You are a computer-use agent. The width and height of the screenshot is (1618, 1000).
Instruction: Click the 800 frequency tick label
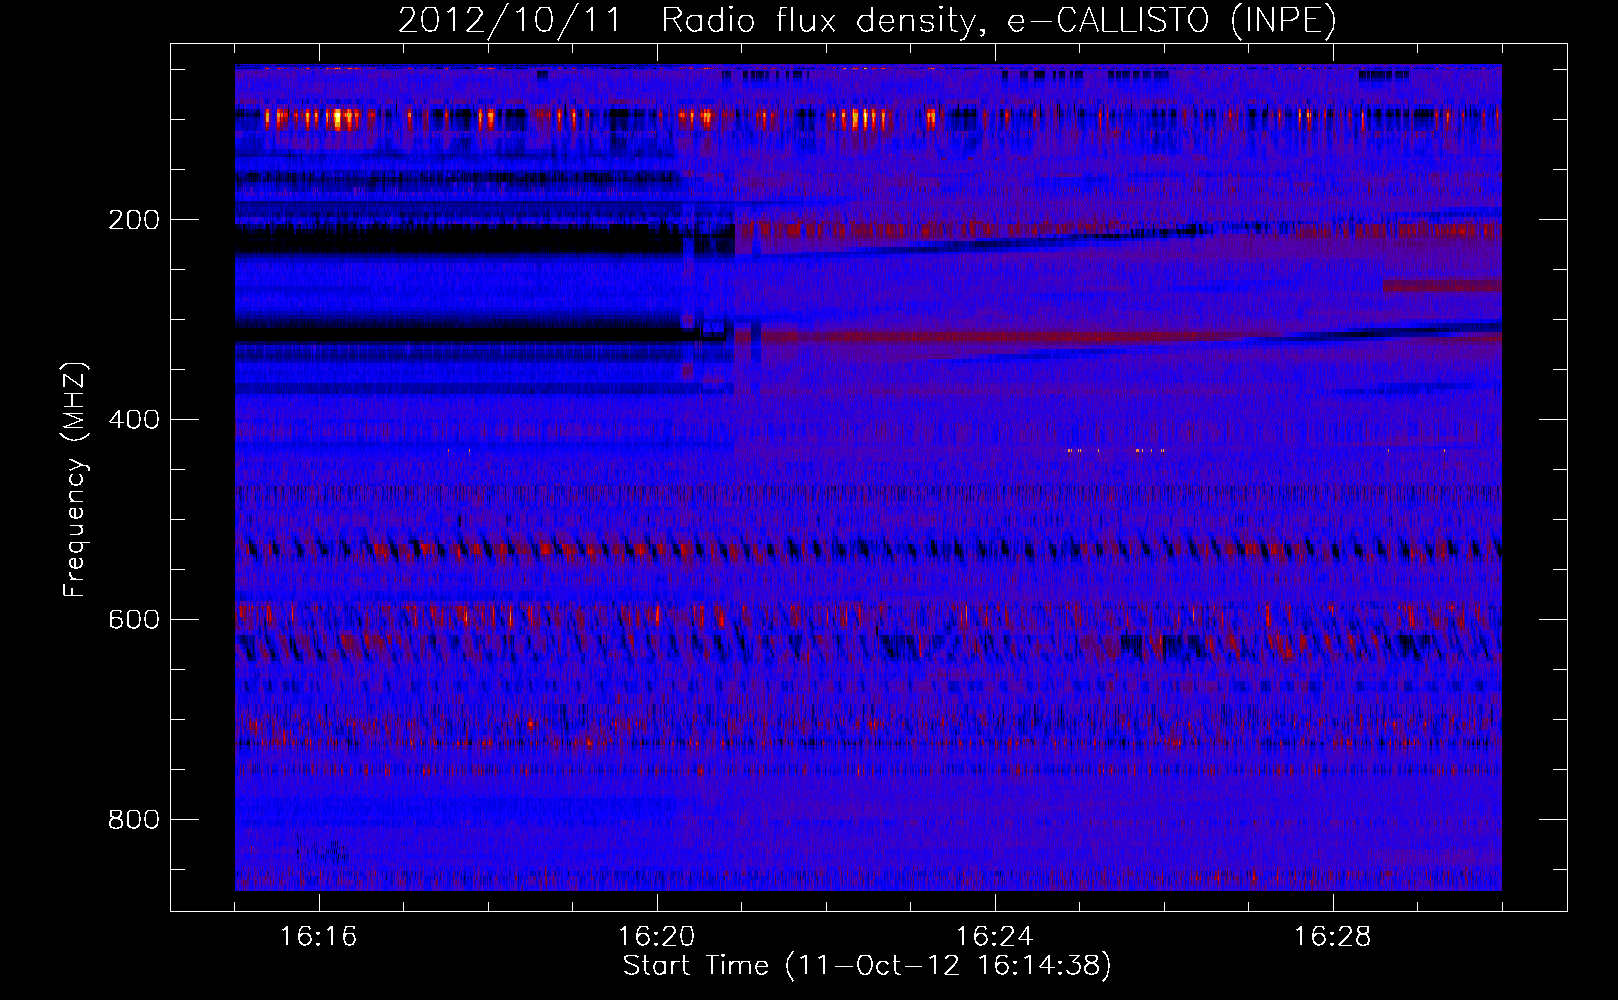(x=134, y=820)
